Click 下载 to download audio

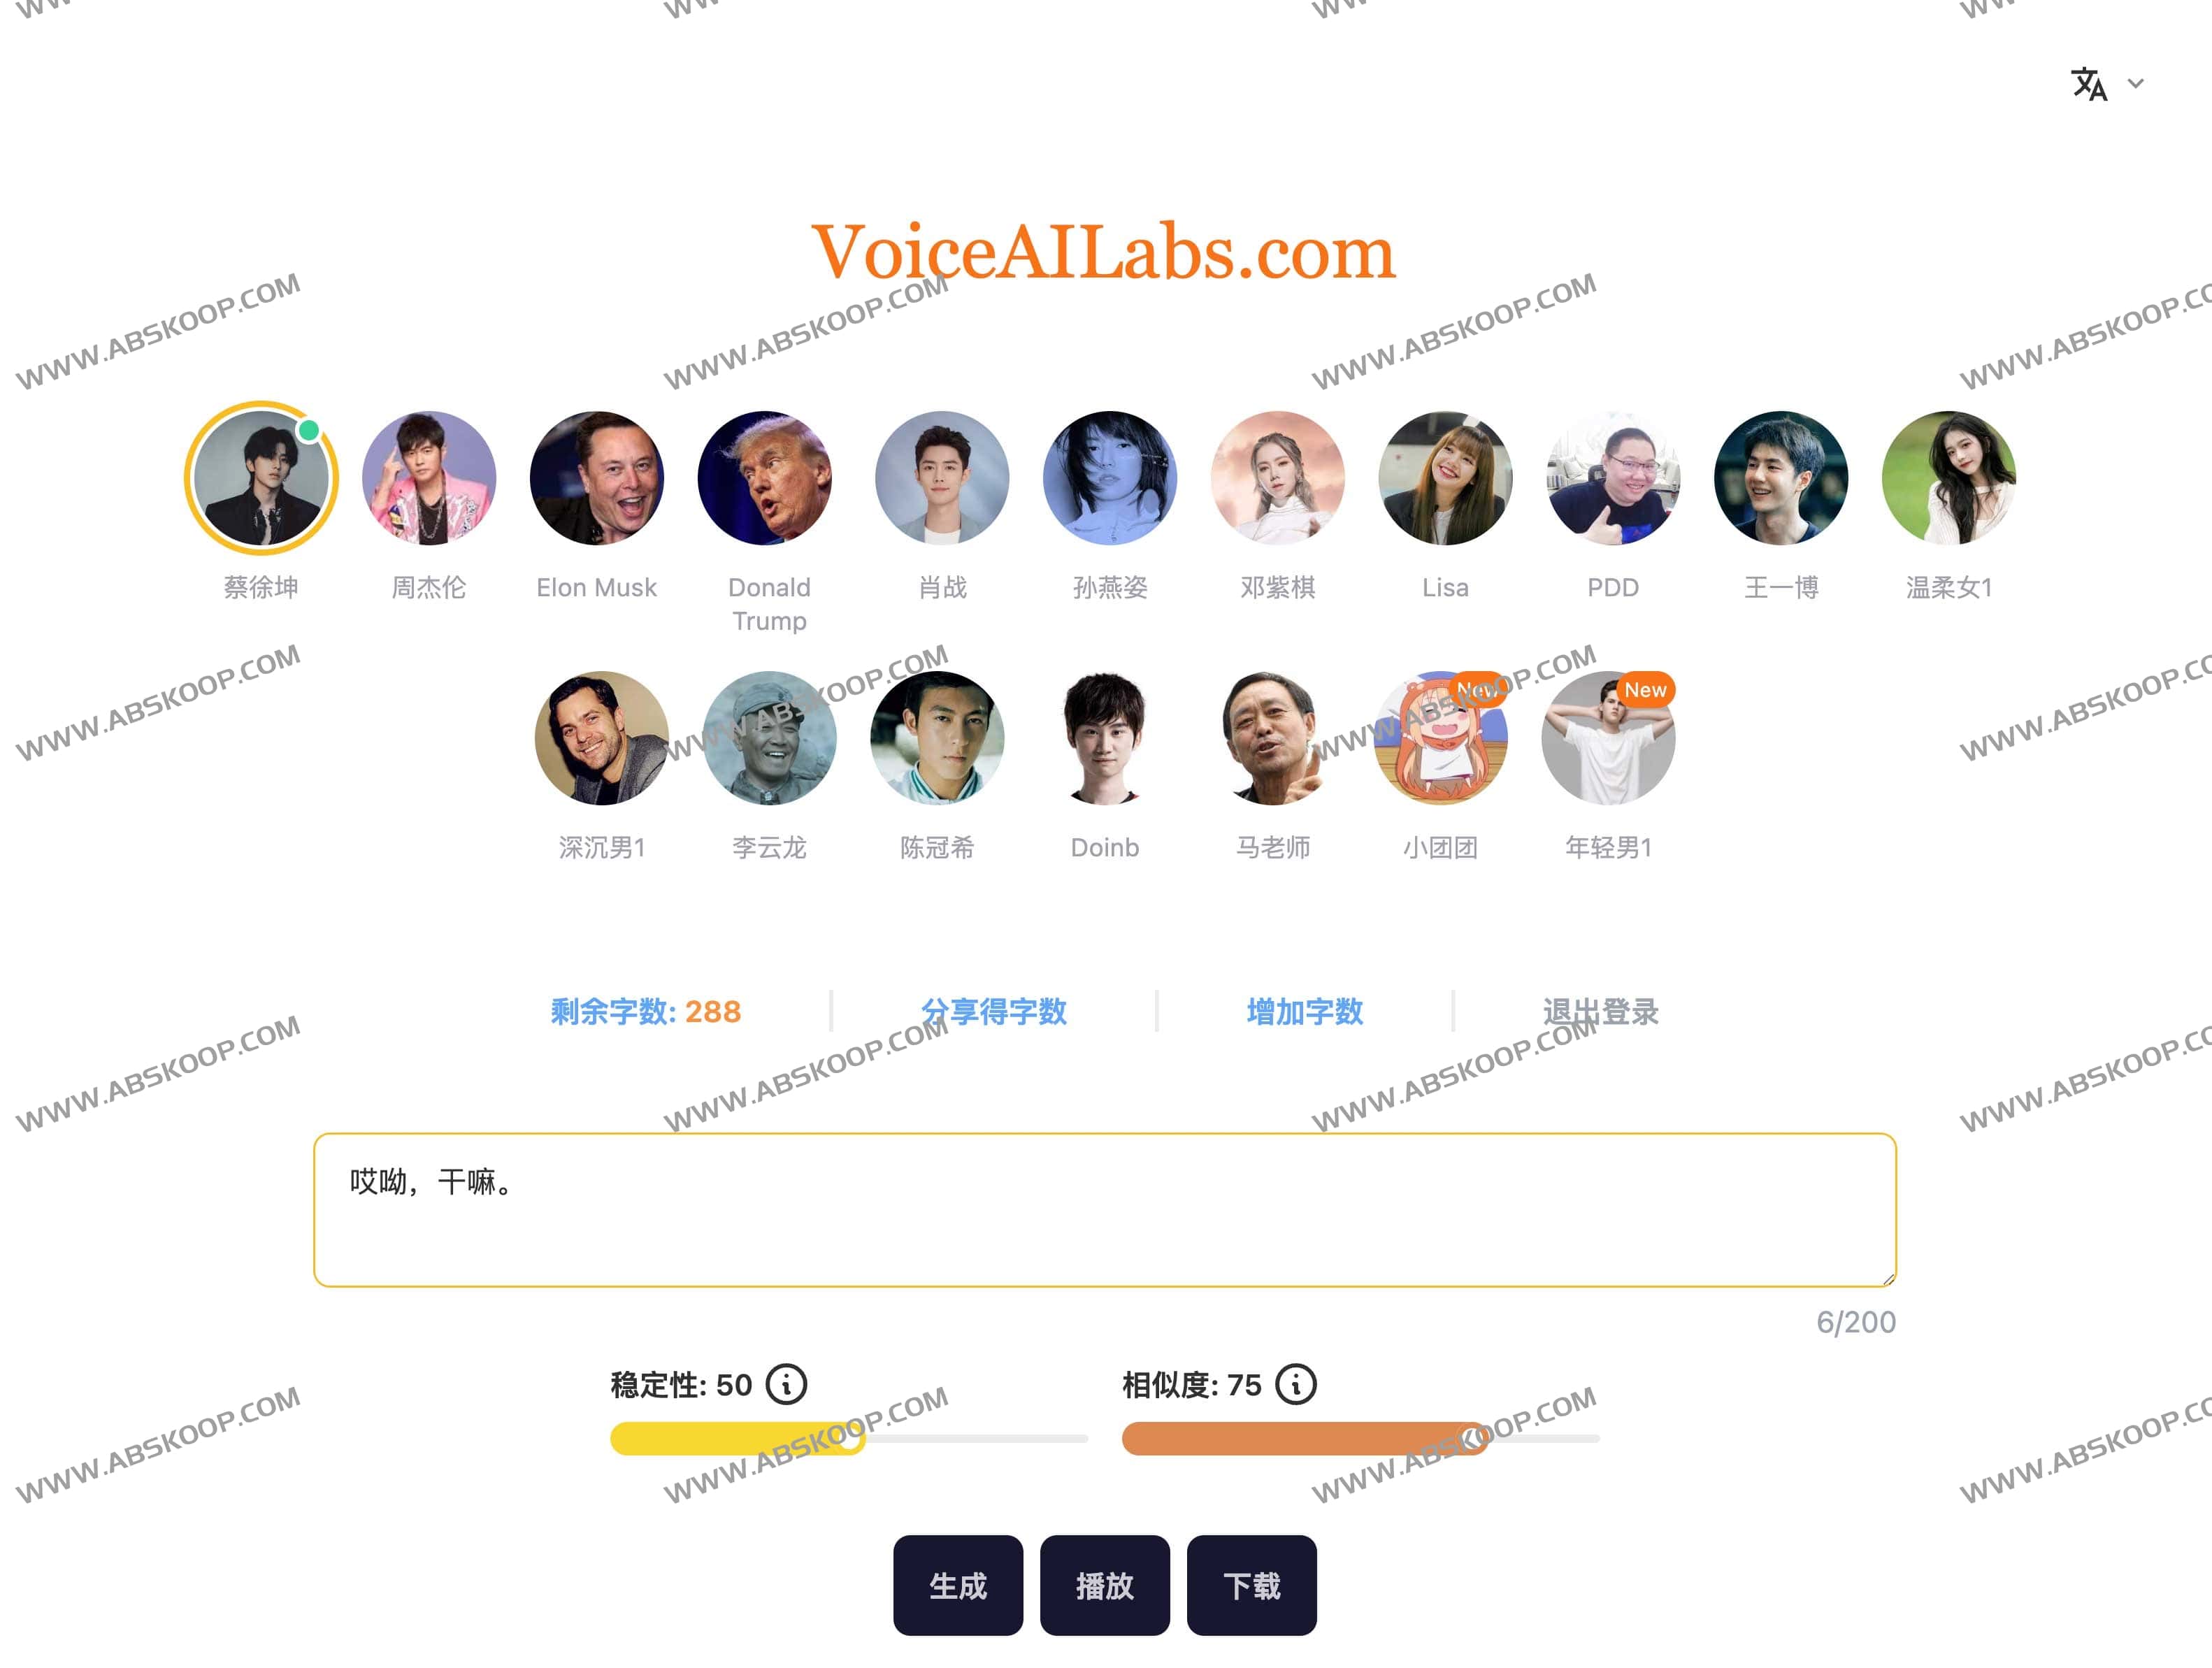click(x=1256, y=1586)
